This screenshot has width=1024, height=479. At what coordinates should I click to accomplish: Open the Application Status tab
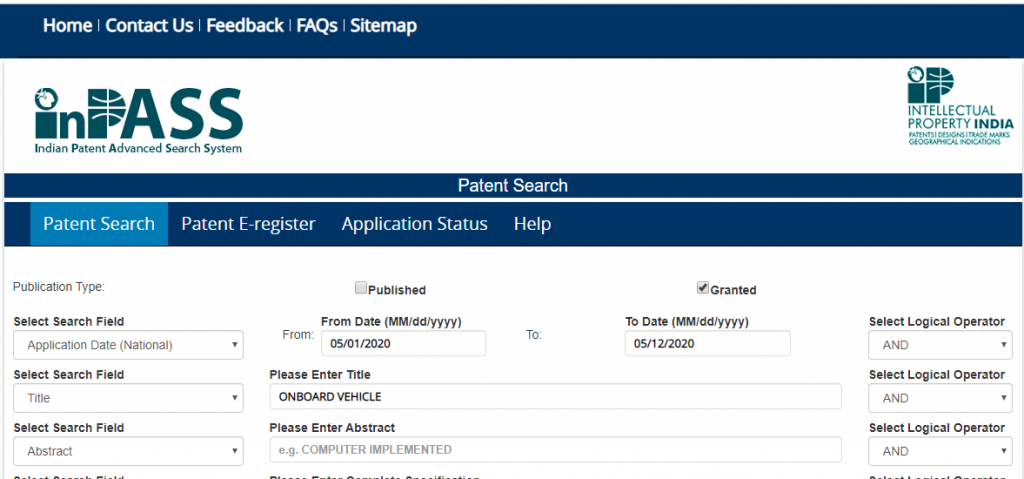[414, 224]
